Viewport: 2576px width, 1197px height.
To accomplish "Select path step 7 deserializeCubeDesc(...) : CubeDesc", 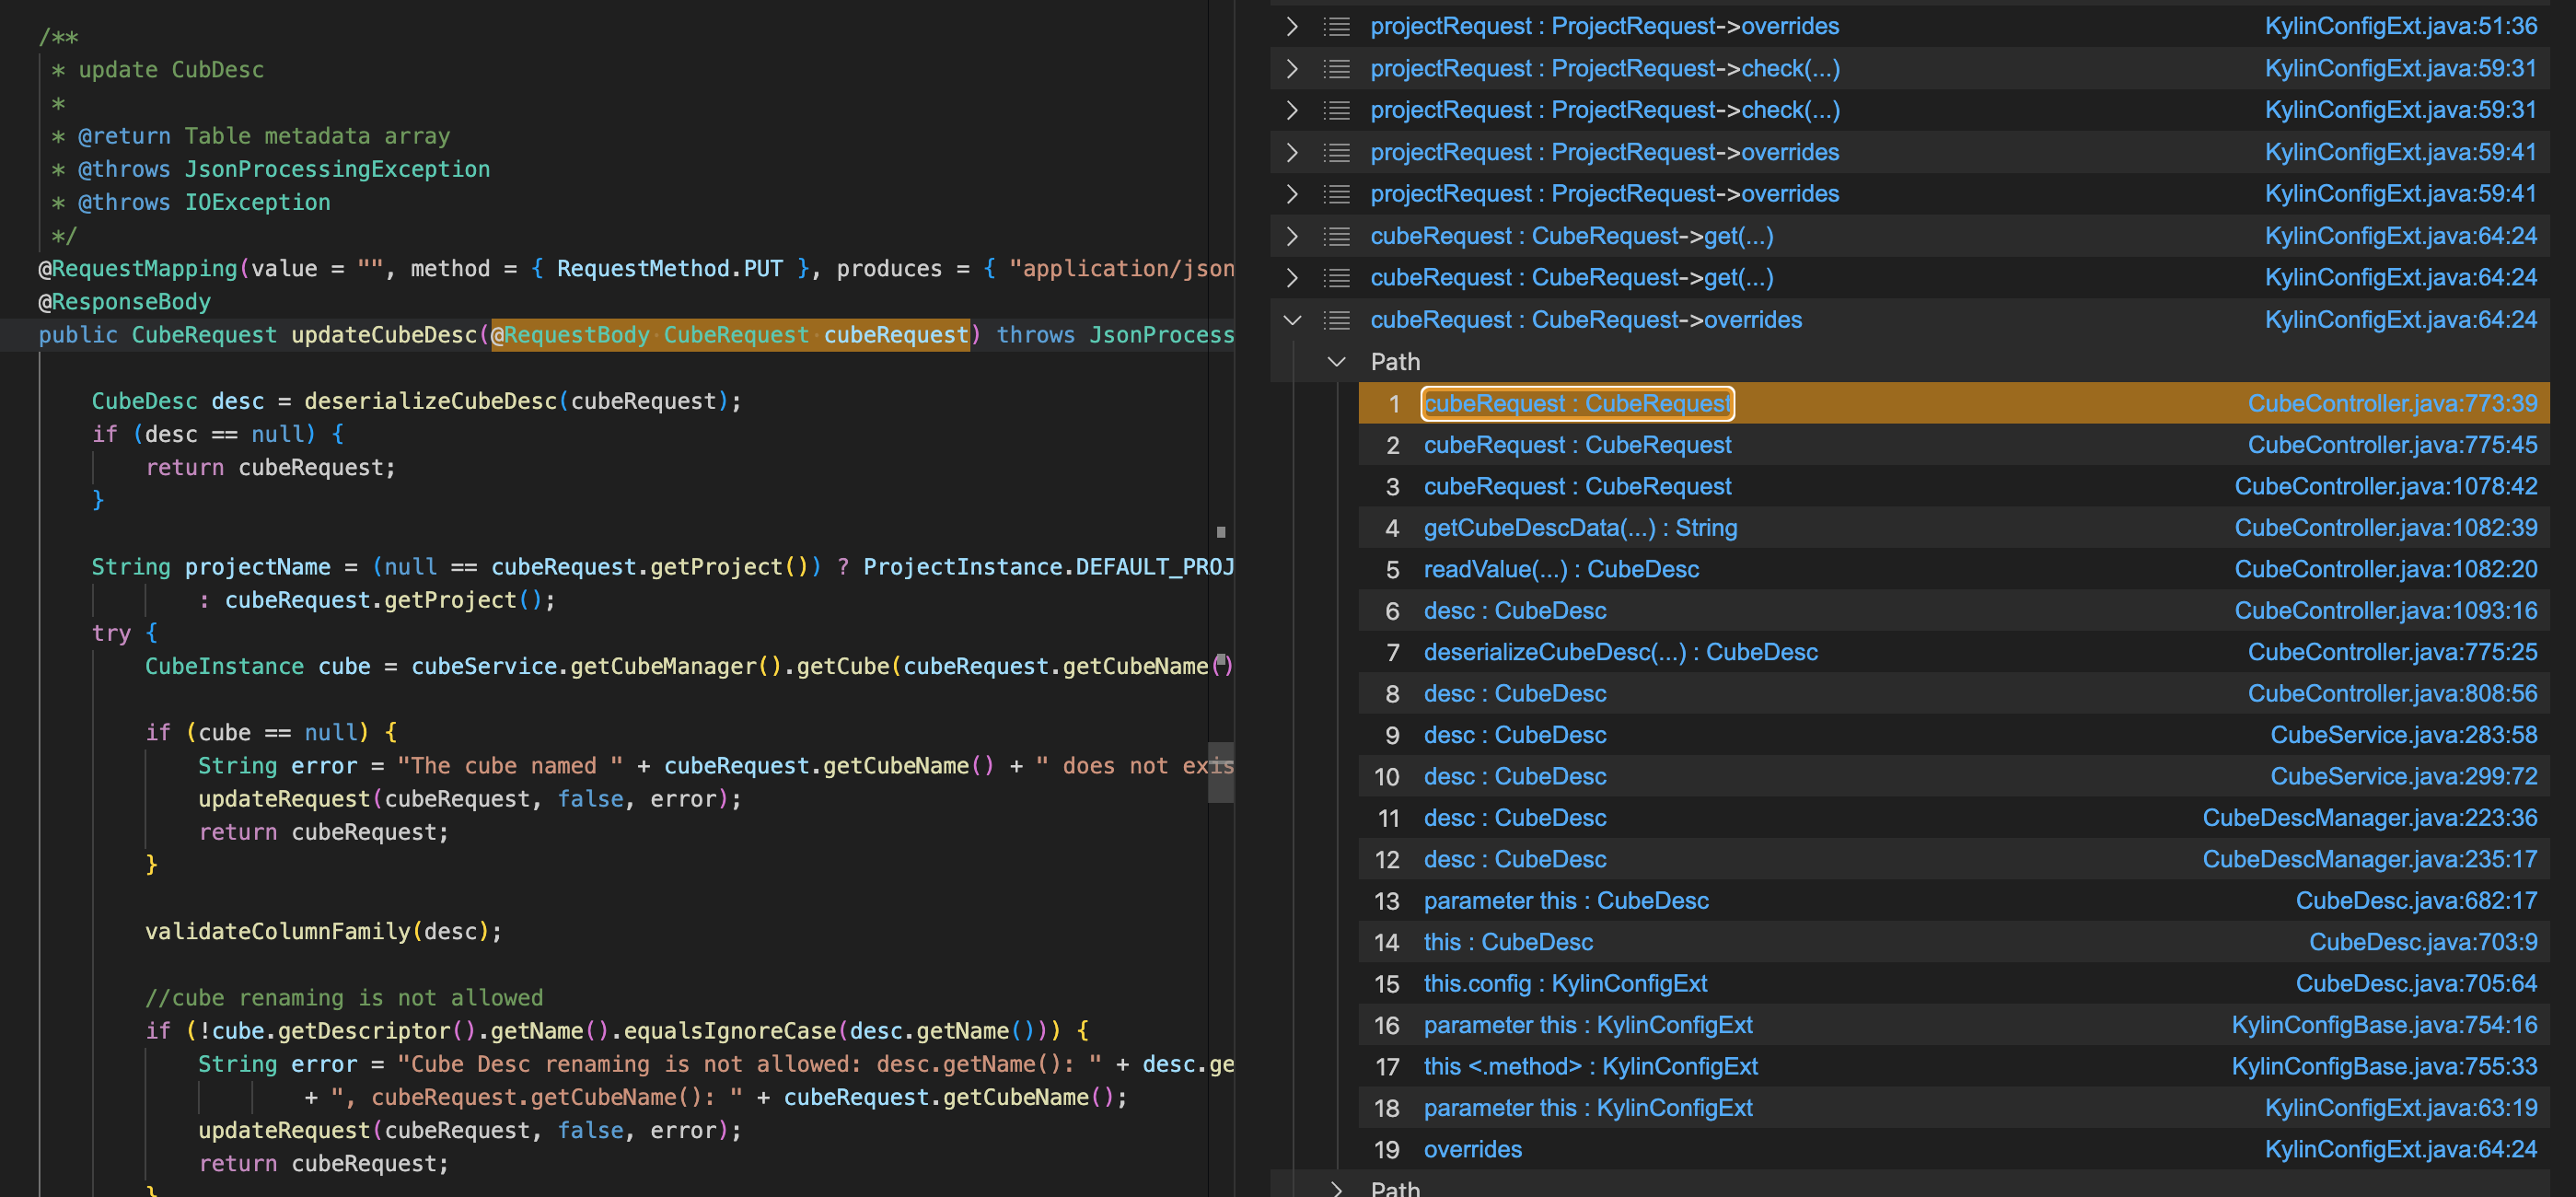I will click(1620, 652).
